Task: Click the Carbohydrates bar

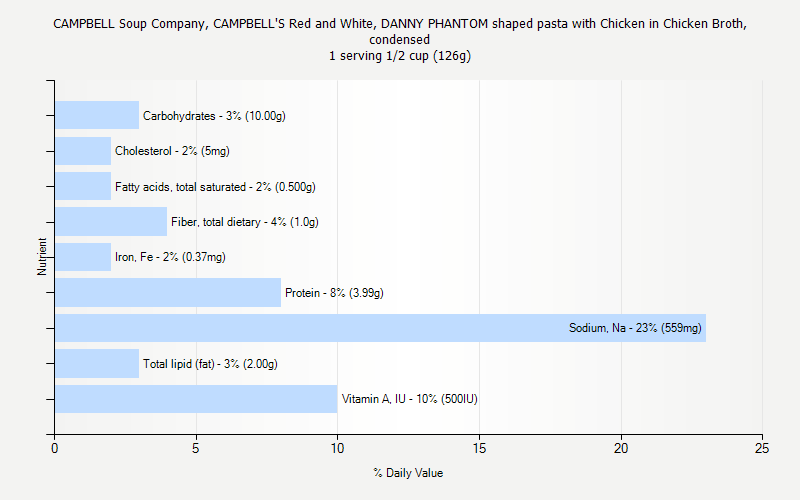Action: [97, 115]
